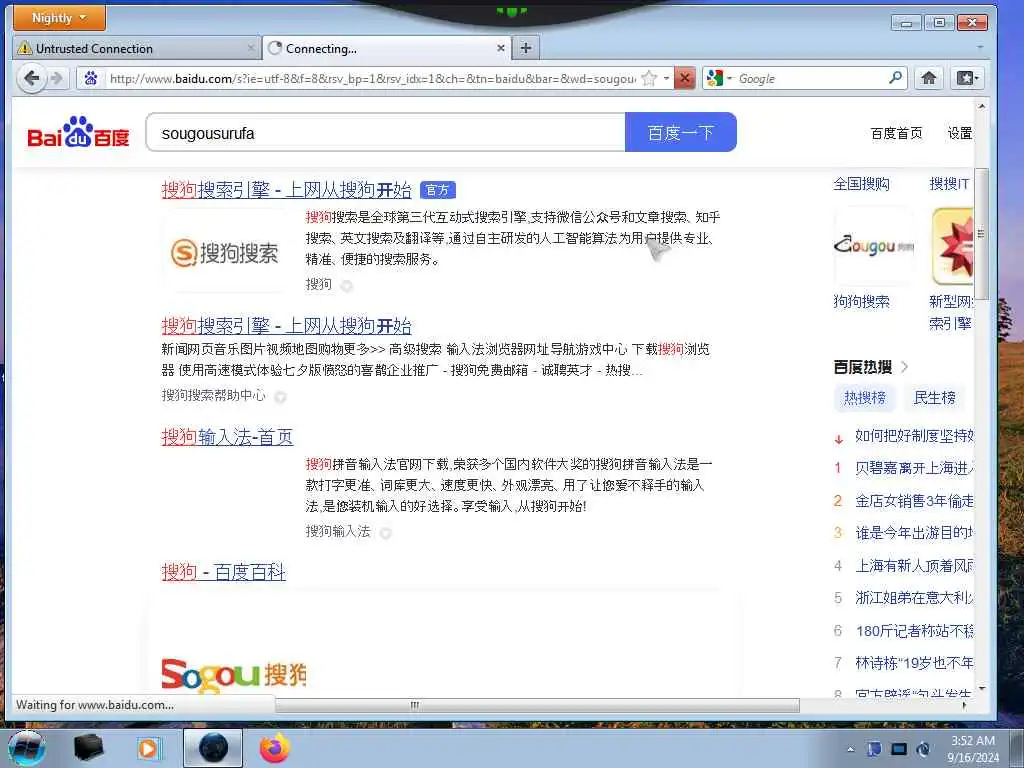Screen dimensions: 1024x768
Task: Switch to the Untrusted Connection tab
Action: tap(136, 48)
